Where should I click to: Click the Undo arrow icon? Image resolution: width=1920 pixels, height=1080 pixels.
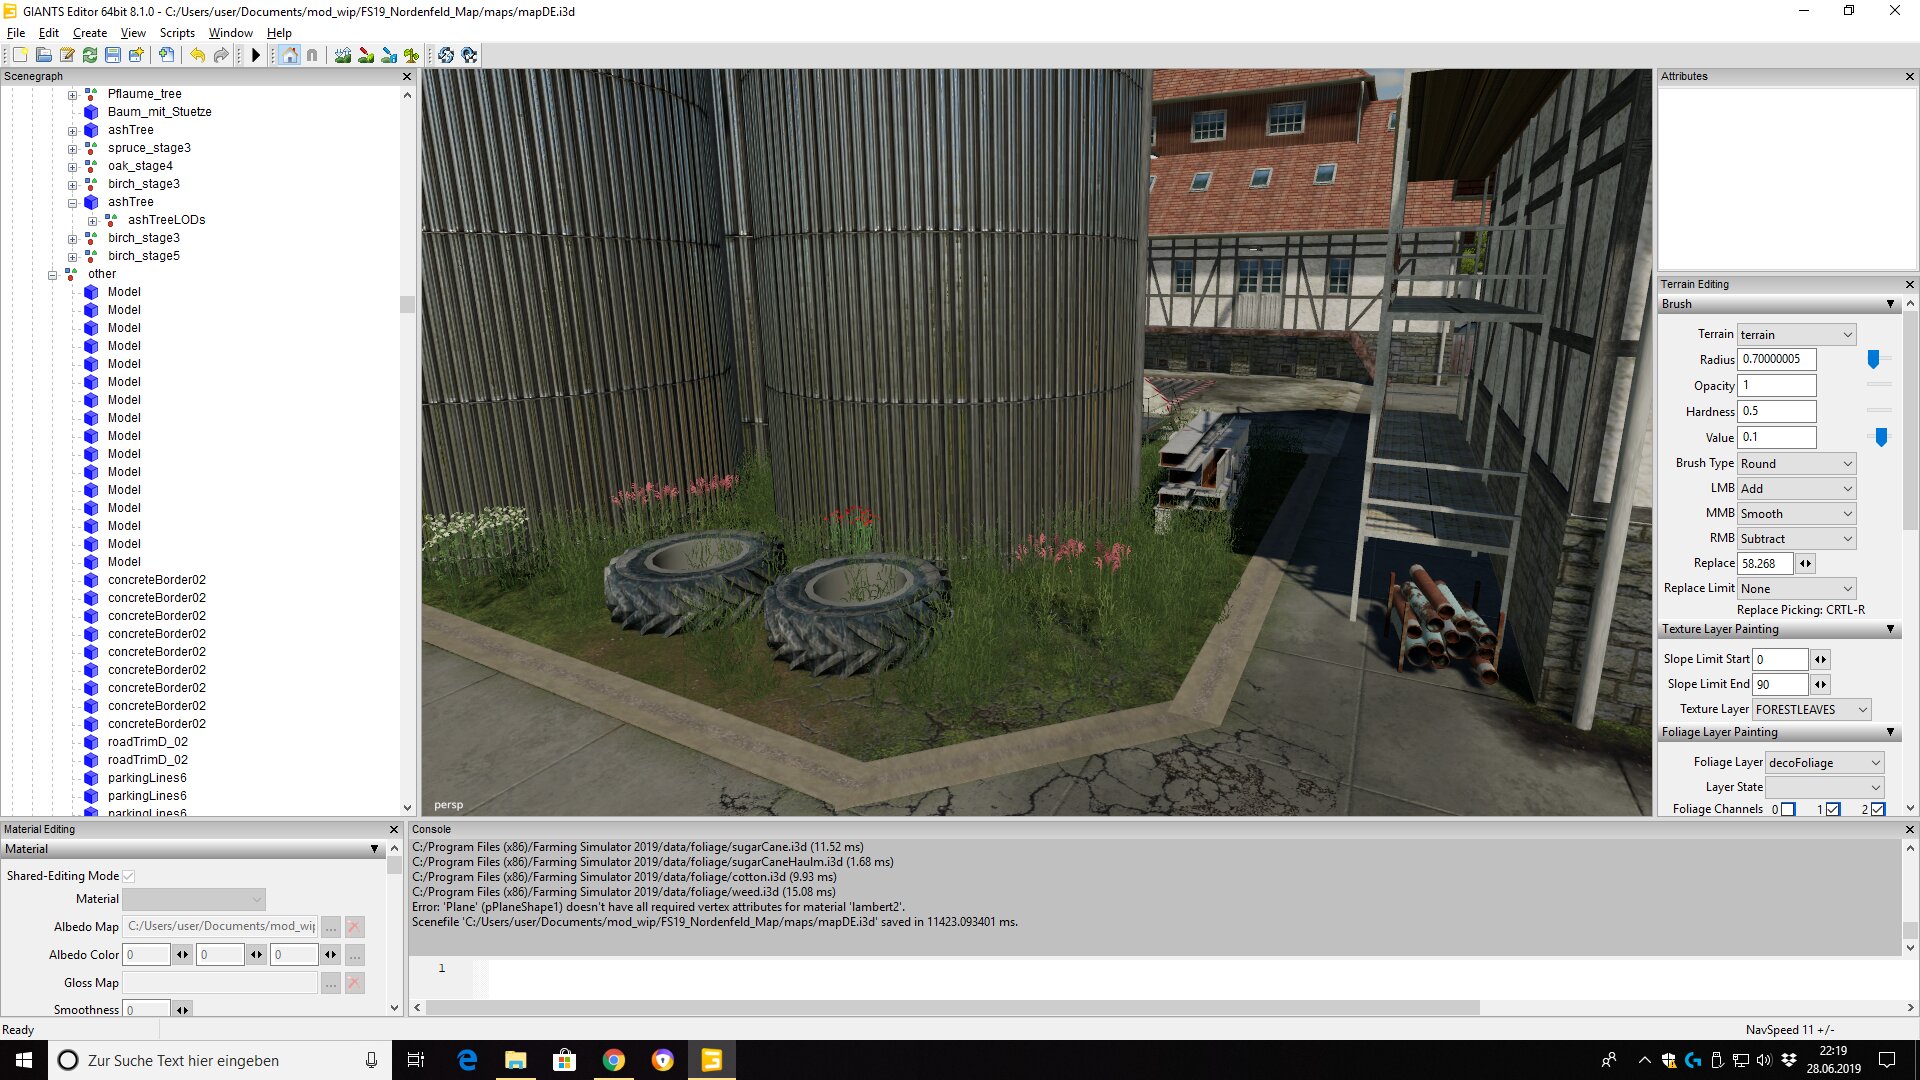[197, 55]
